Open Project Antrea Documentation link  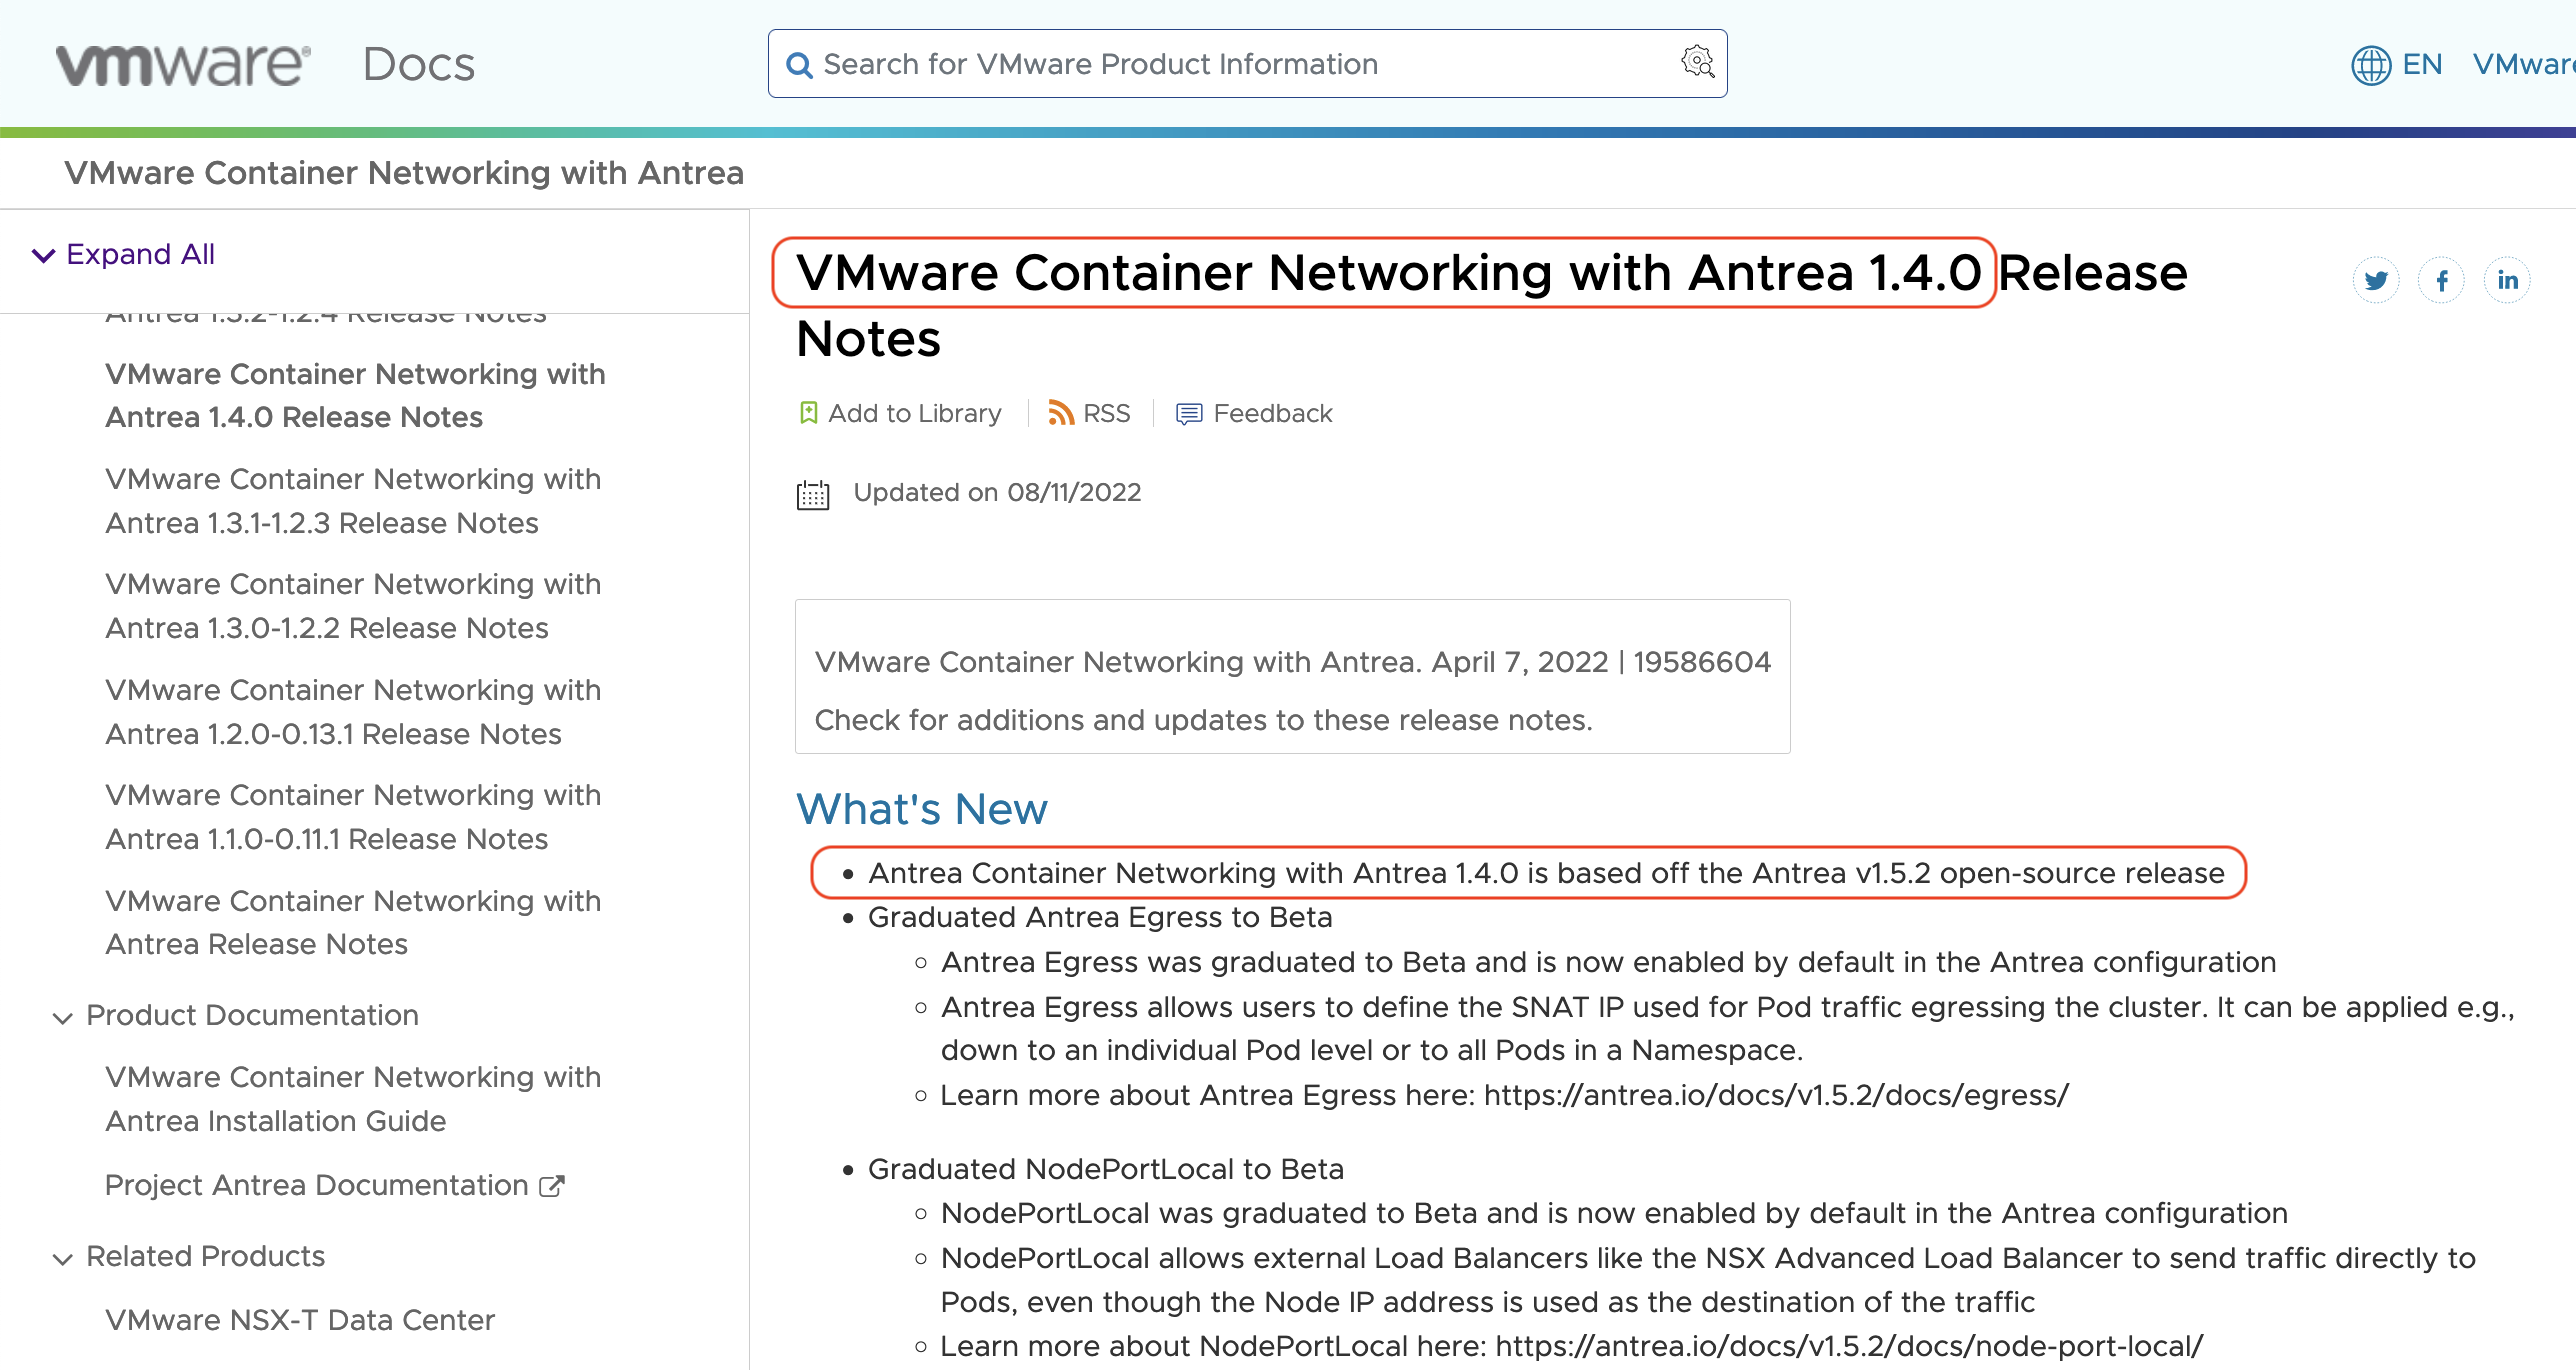(x=317, y=1185)
